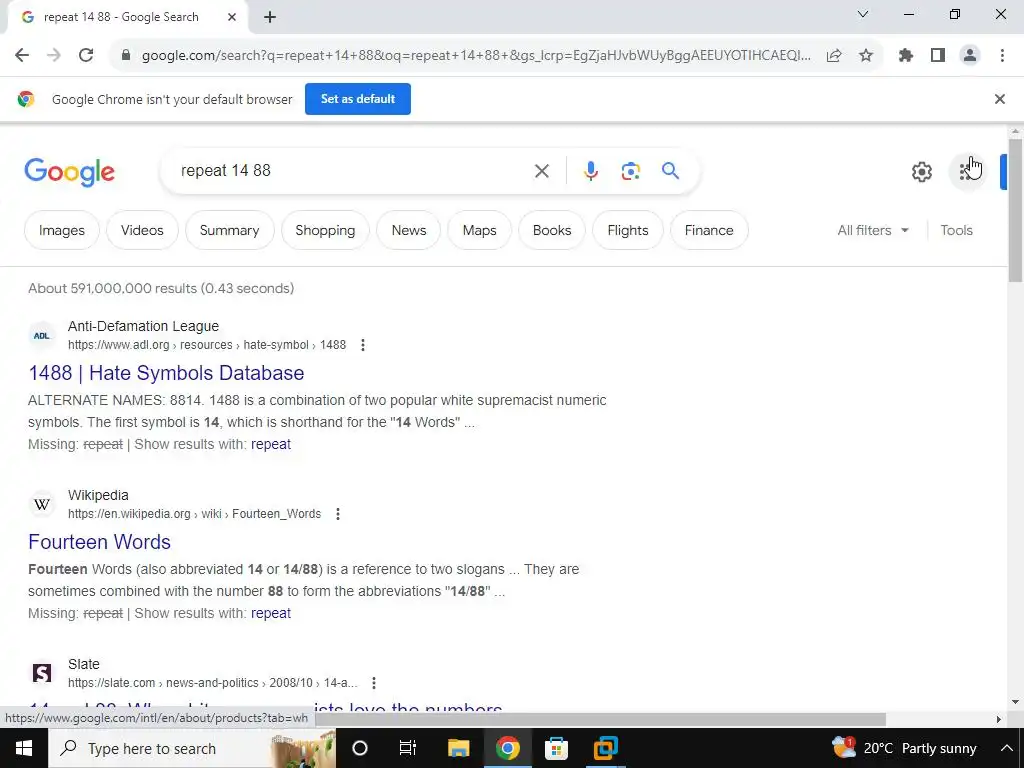Open Task View on taskbar
Viewport: 1024px width, 768px height.
408,748
